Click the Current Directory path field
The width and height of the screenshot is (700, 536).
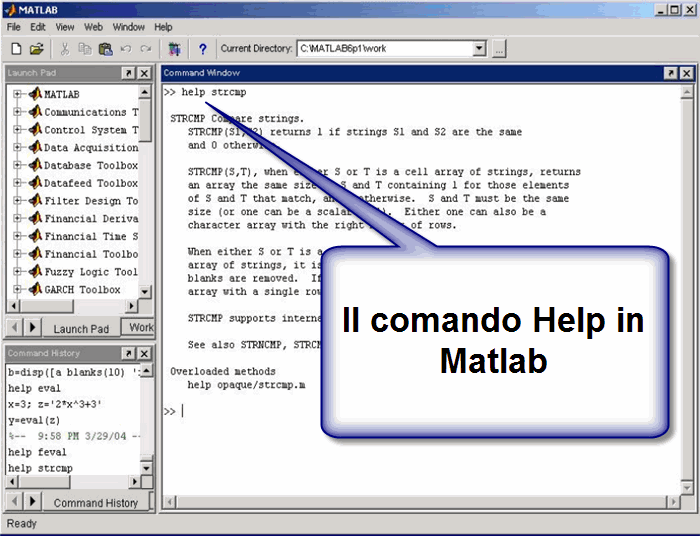click(385, 48)
